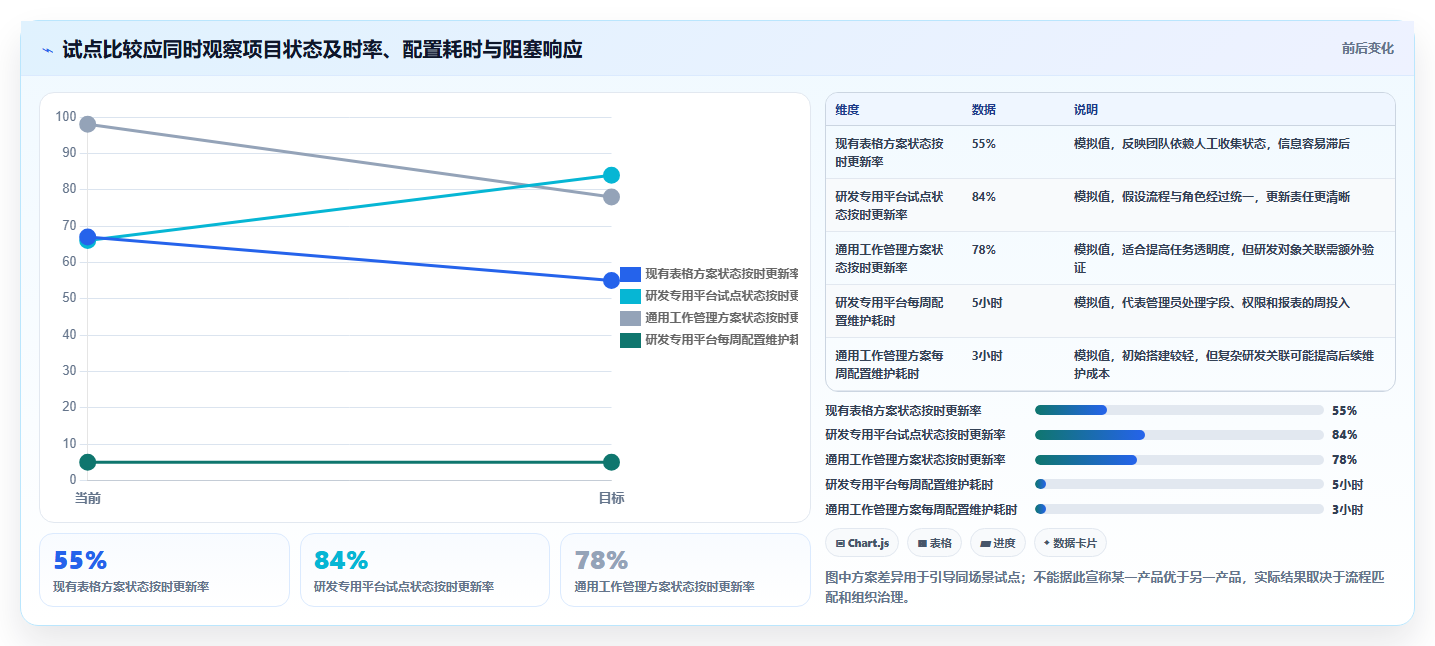Click the 78% value in the table

(983, 250)
